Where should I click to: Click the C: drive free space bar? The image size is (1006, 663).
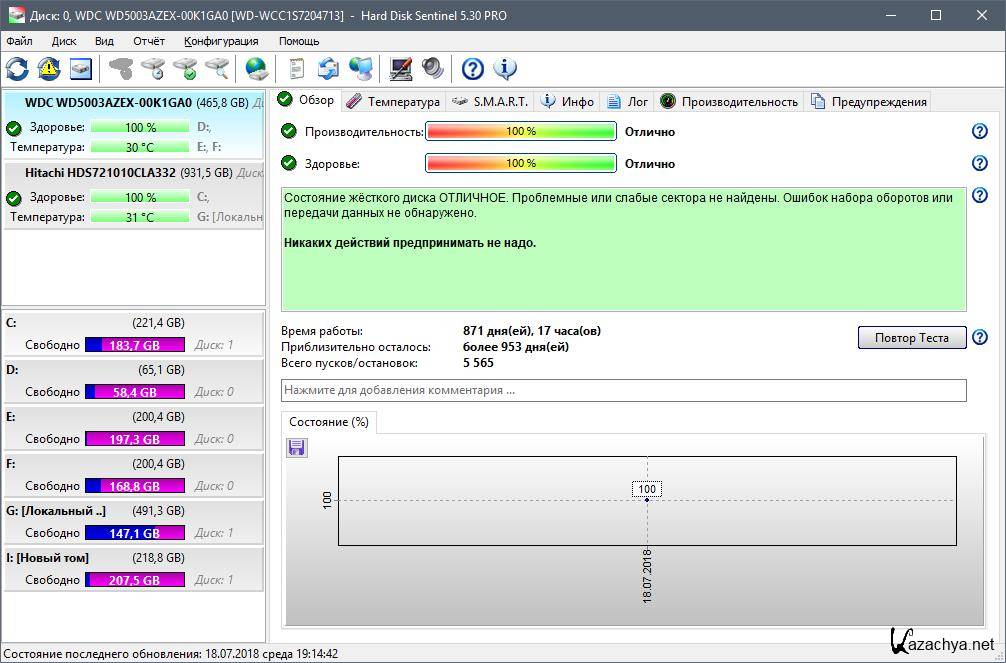pyautogui.click(x=134, y=345)
